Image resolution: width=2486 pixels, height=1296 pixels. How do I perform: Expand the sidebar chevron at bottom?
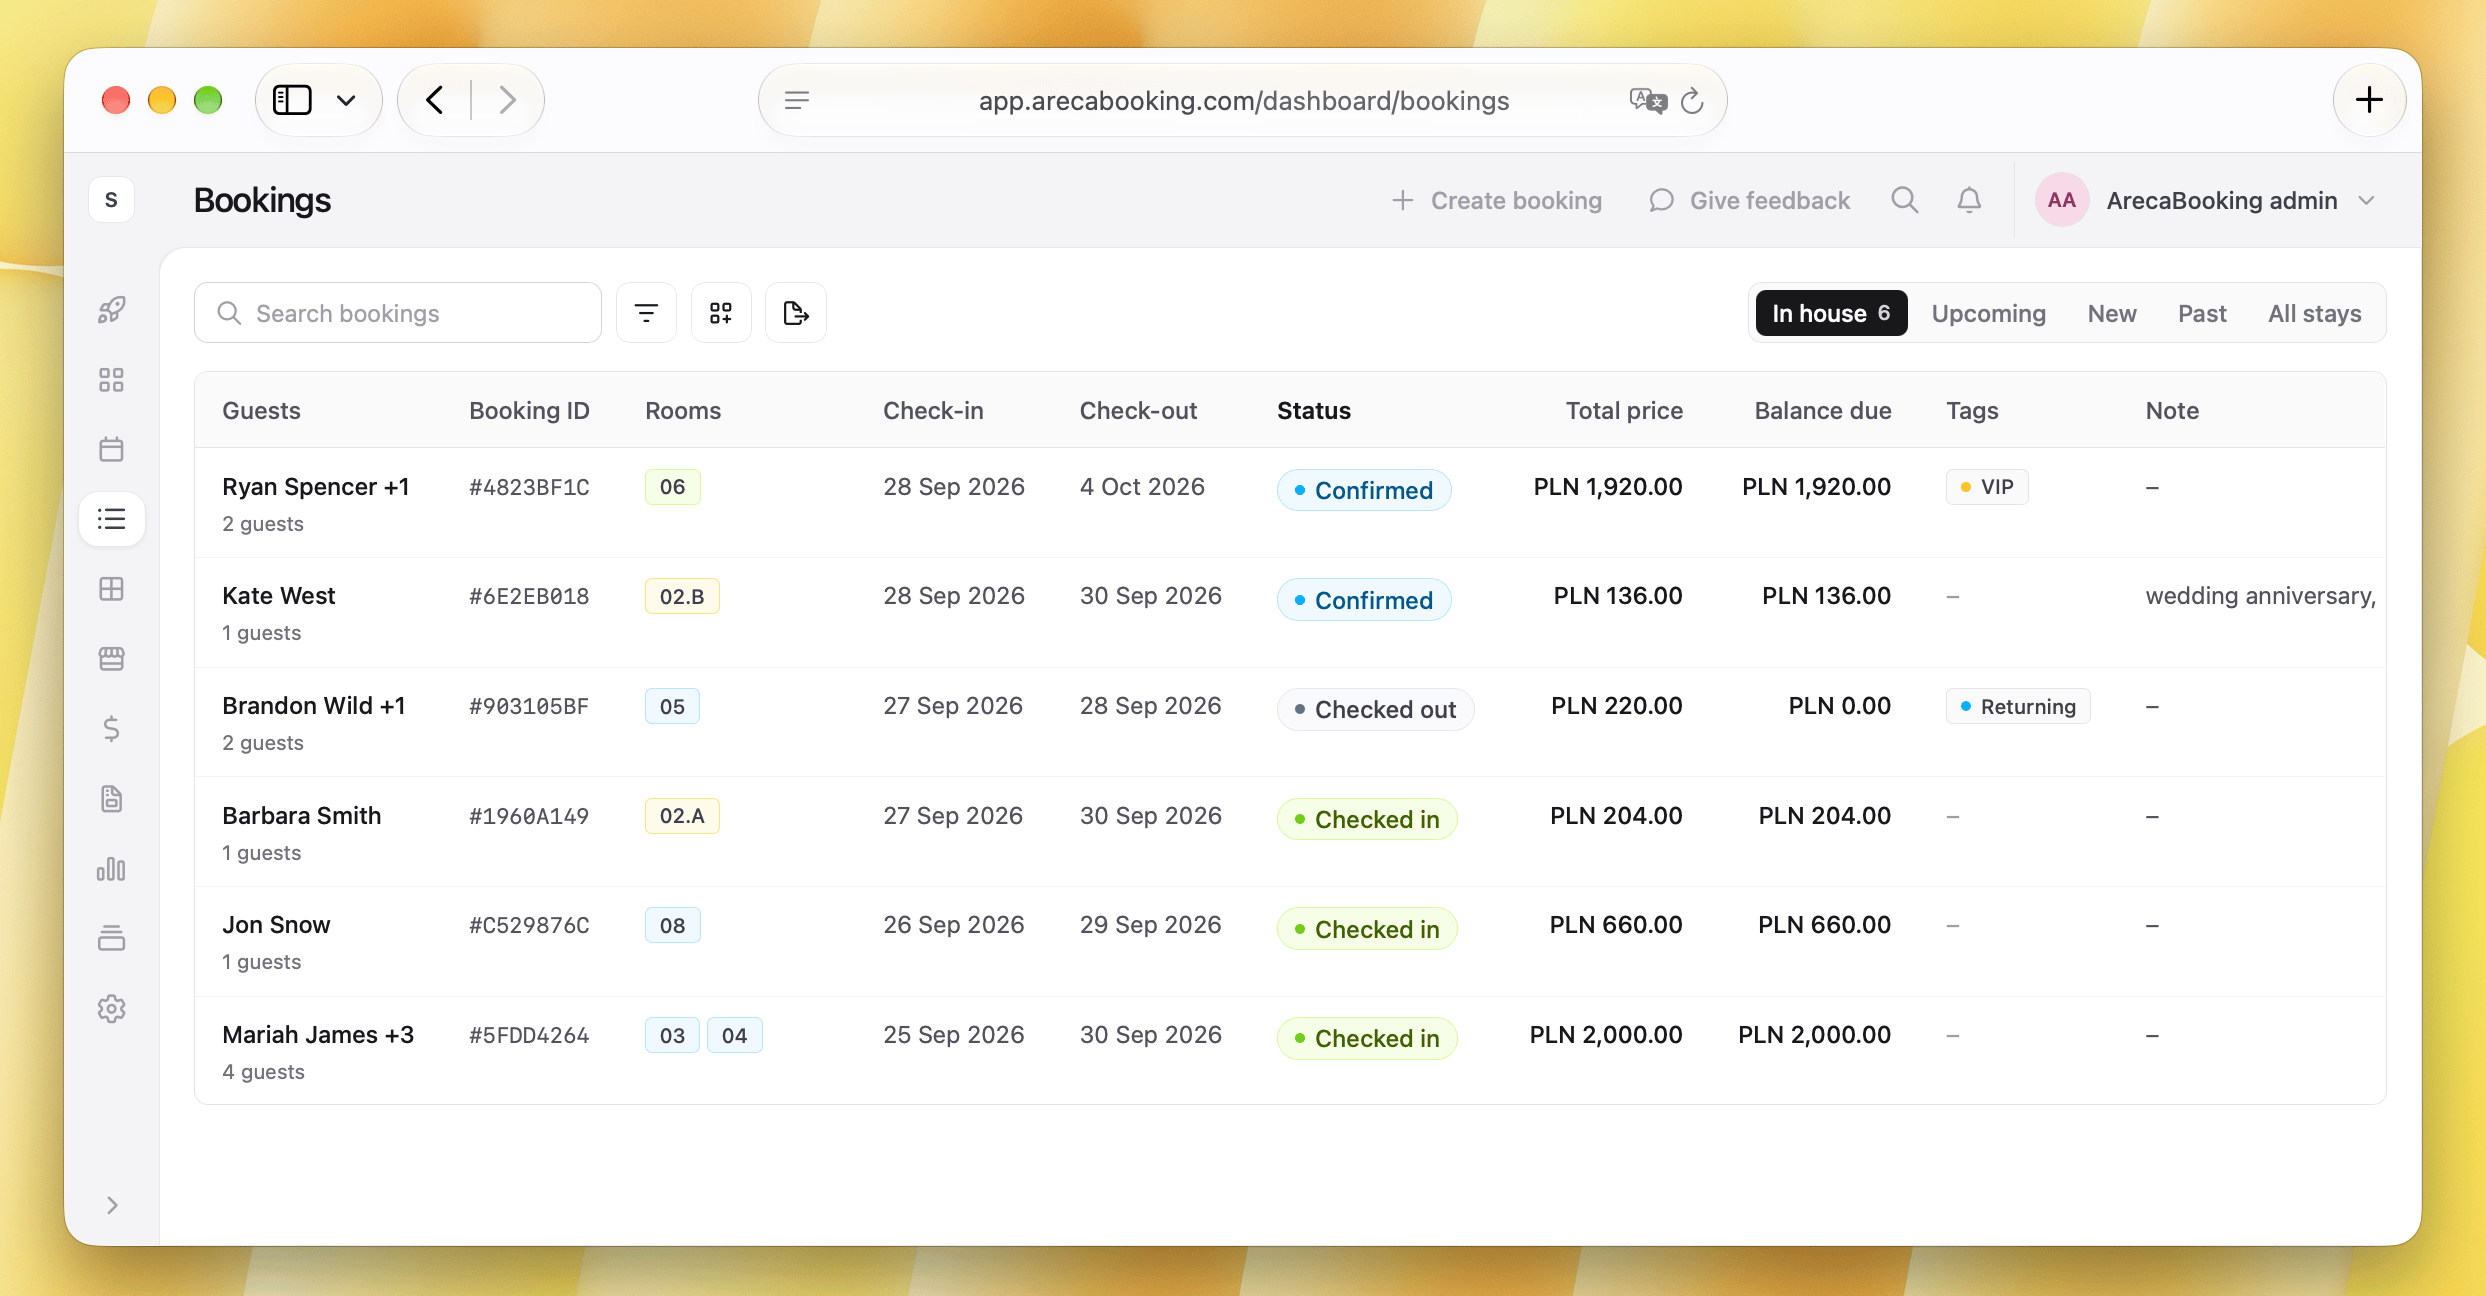(x=112, y=1205)
